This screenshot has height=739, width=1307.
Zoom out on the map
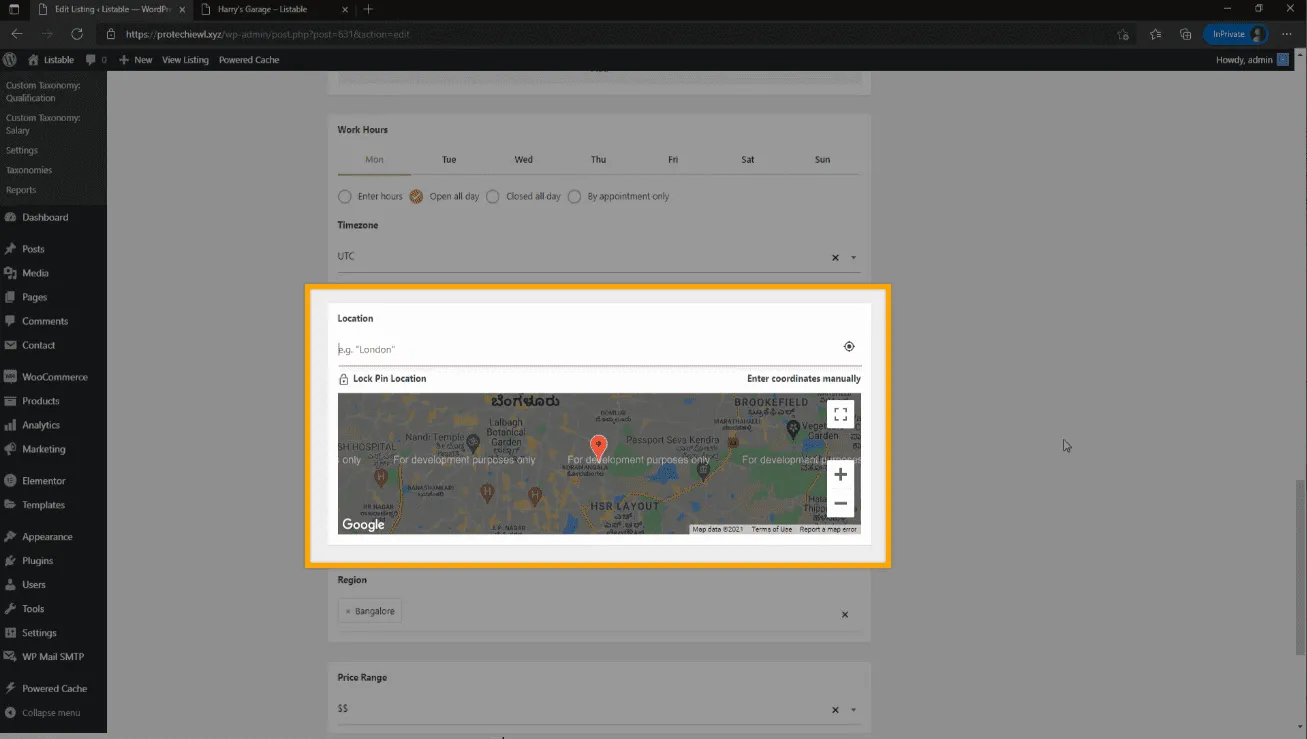tap(840, 503)
